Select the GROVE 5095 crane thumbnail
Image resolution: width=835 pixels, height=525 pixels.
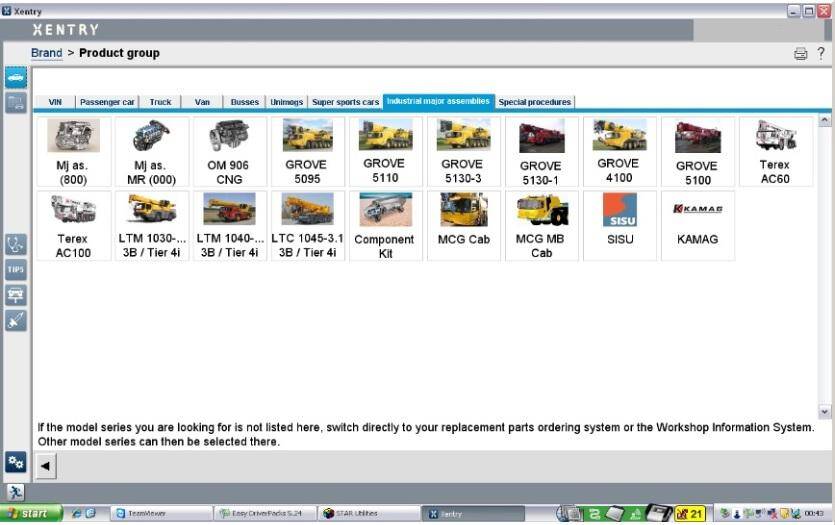pos(307,152)
